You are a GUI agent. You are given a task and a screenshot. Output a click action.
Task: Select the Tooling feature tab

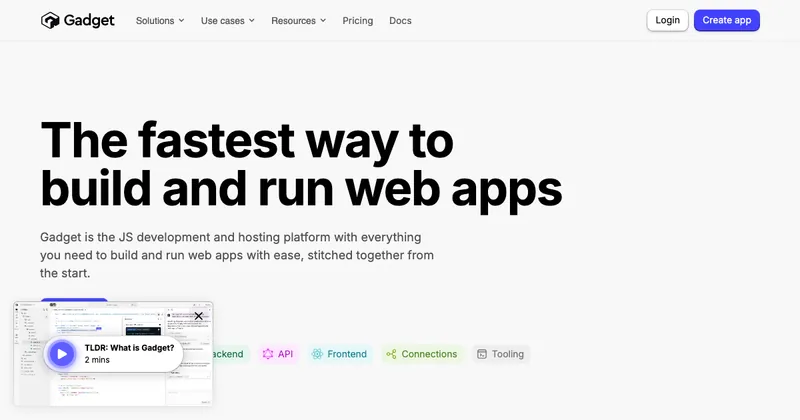pos(501,354)
